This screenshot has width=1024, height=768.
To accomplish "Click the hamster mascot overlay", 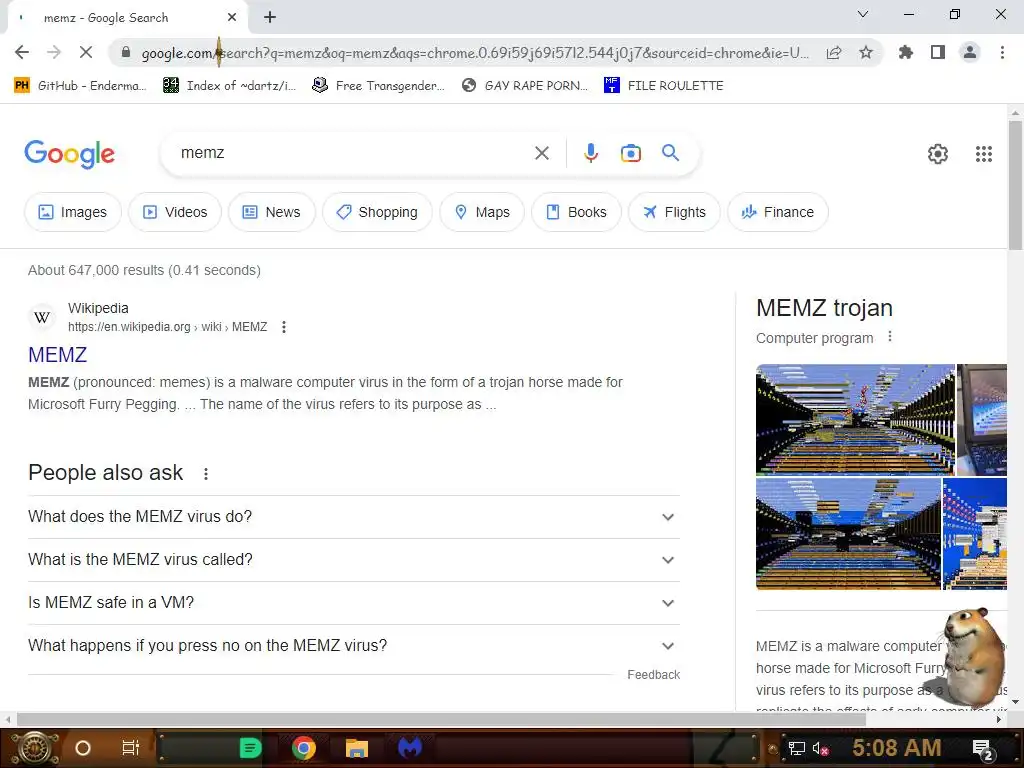I will coord(974,656).
